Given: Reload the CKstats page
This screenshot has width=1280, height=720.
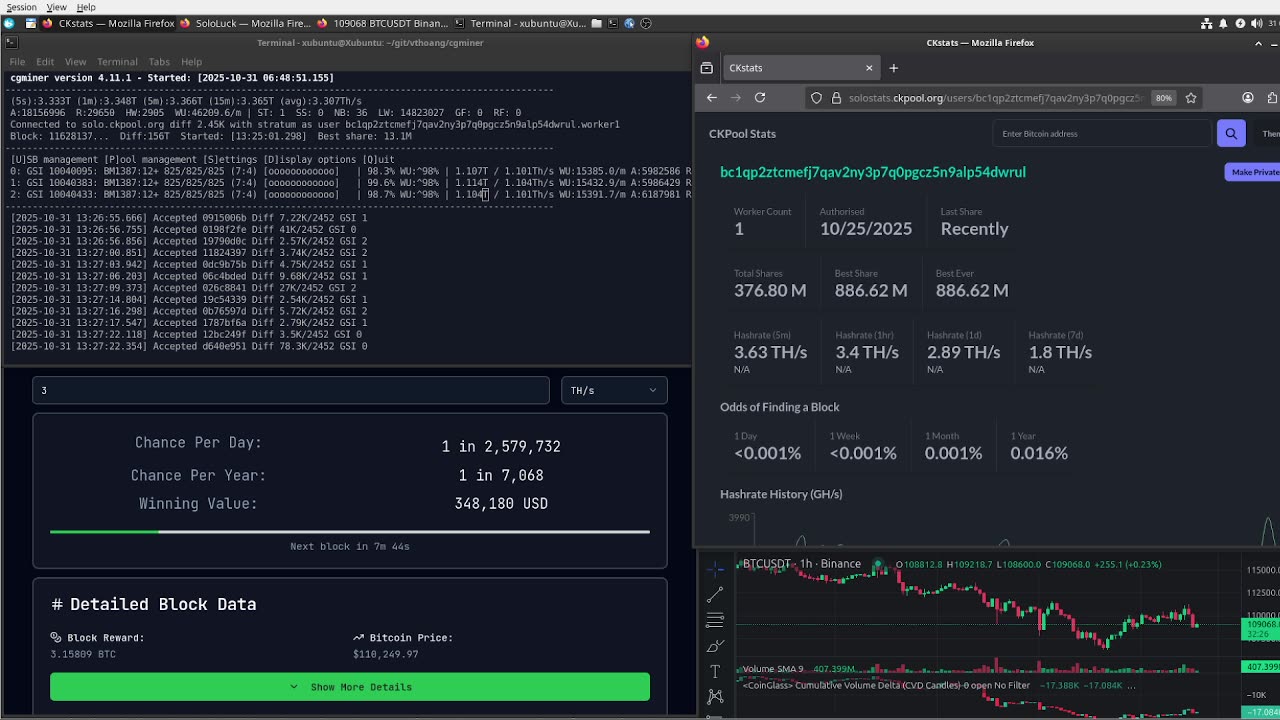Looking at the screenshot, I should point(760,98).
